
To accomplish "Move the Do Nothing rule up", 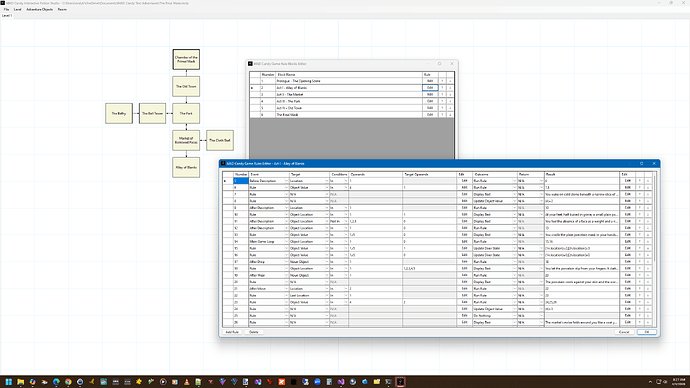I will pyautogui.click(x=640, y=316).
